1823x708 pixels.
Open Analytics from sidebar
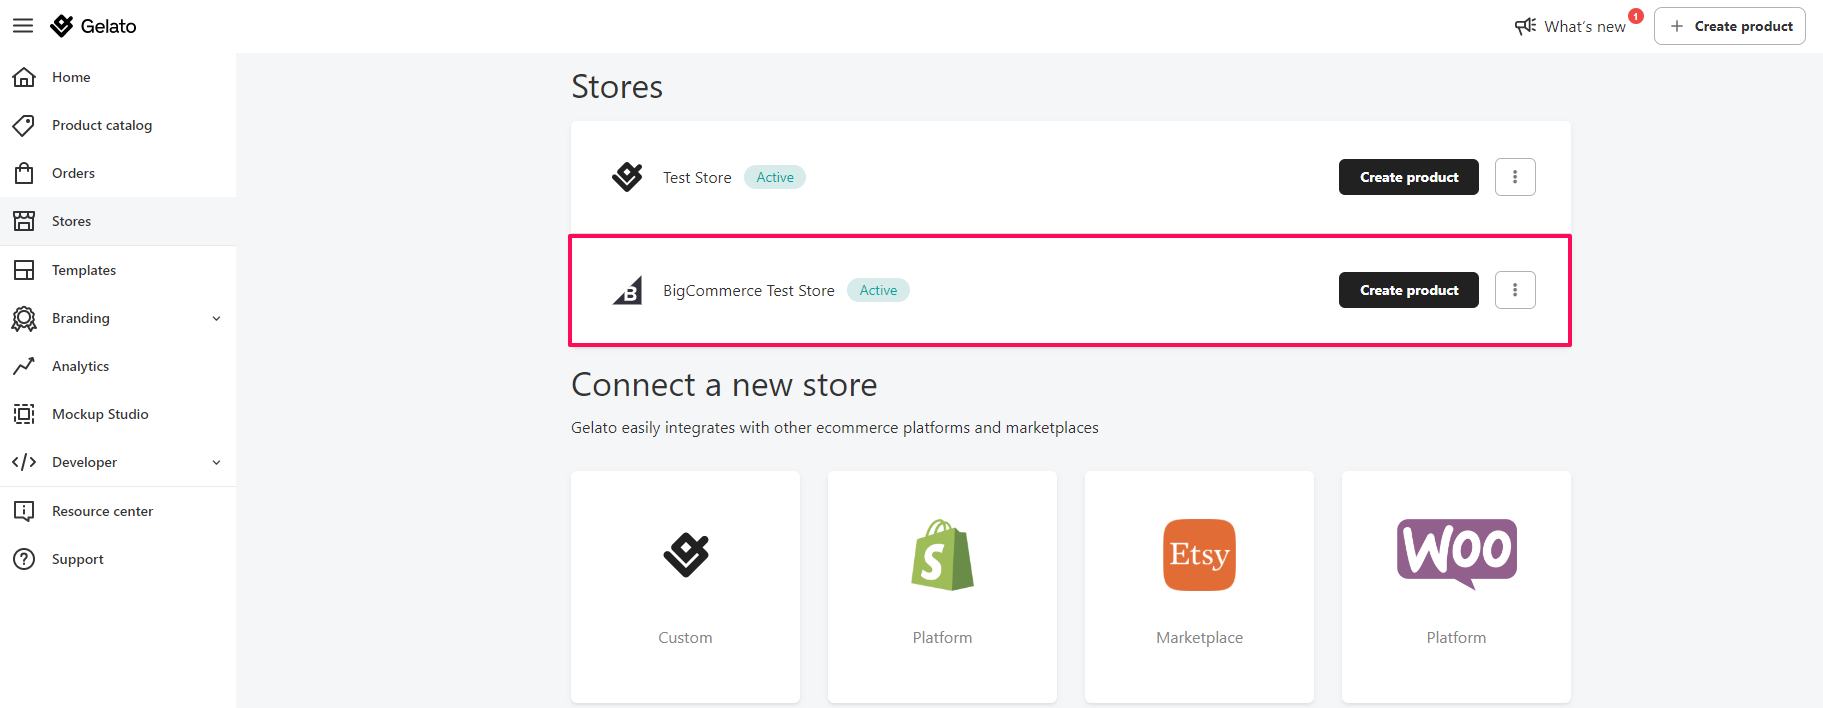pos(118,366)
